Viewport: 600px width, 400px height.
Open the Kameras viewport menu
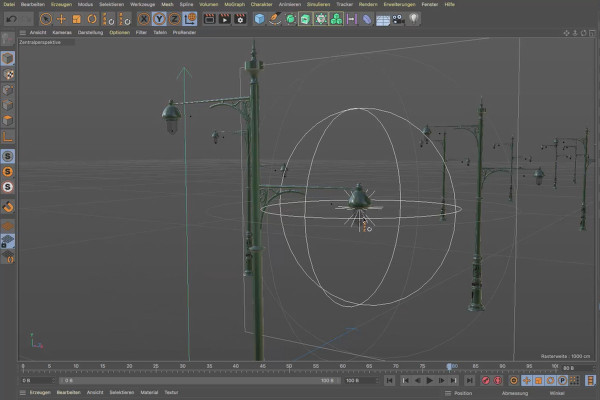(x=62, y=33)
